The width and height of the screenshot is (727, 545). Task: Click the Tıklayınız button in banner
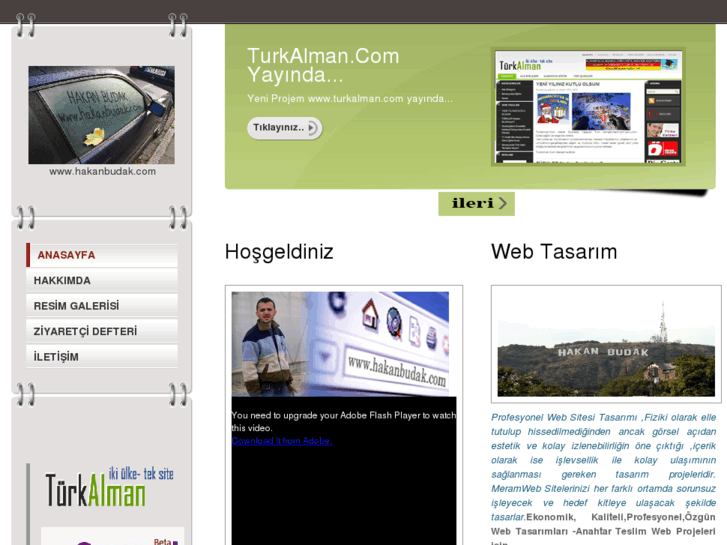tap(284, 128)
